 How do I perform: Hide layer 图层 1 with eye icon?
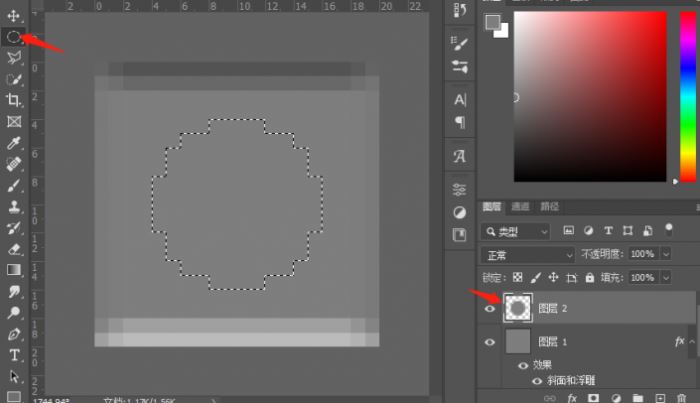tap(490, 342)
